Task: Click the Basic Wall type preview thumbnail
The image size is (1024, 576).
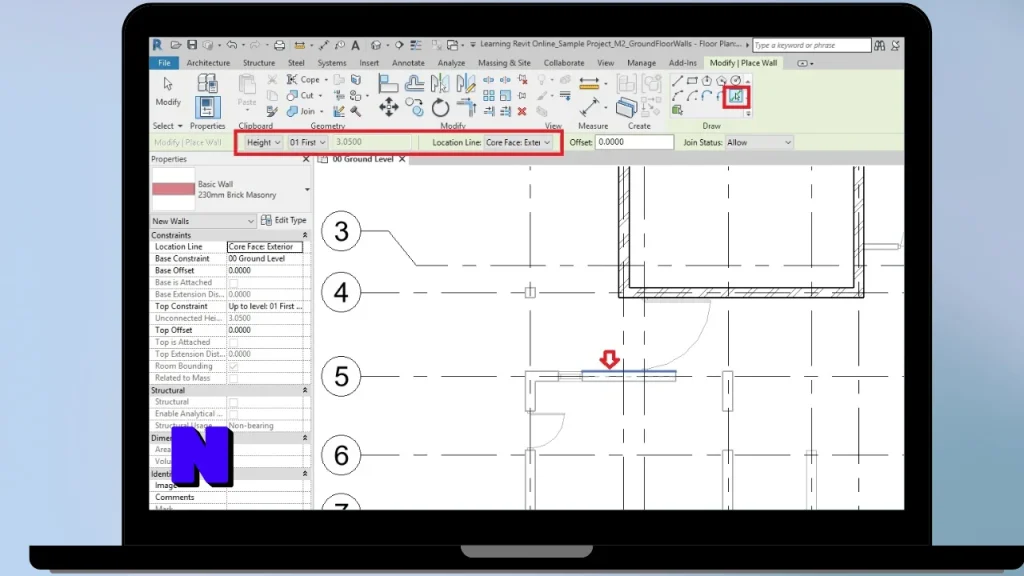Action: click(173, 189)
